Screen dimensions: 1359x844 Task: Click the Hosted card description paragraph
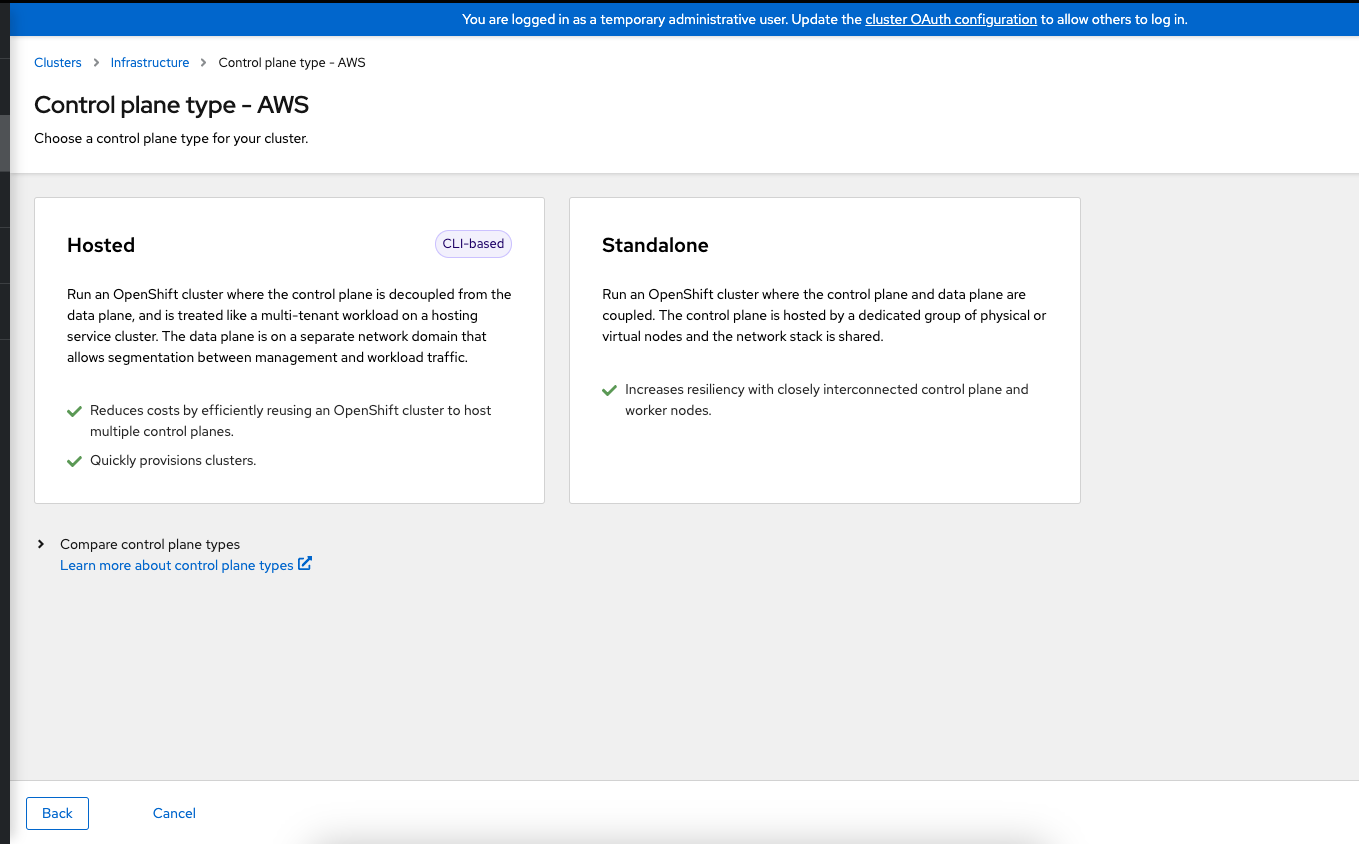[x=289, y=326]
